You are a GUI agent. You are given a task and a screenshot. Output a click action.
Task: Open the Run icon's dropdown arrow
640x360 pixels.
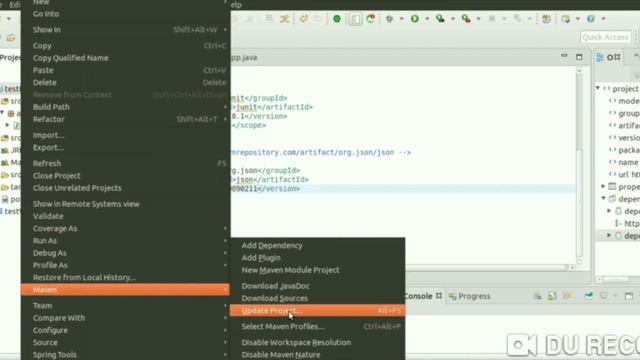click(x=427, y=19)
